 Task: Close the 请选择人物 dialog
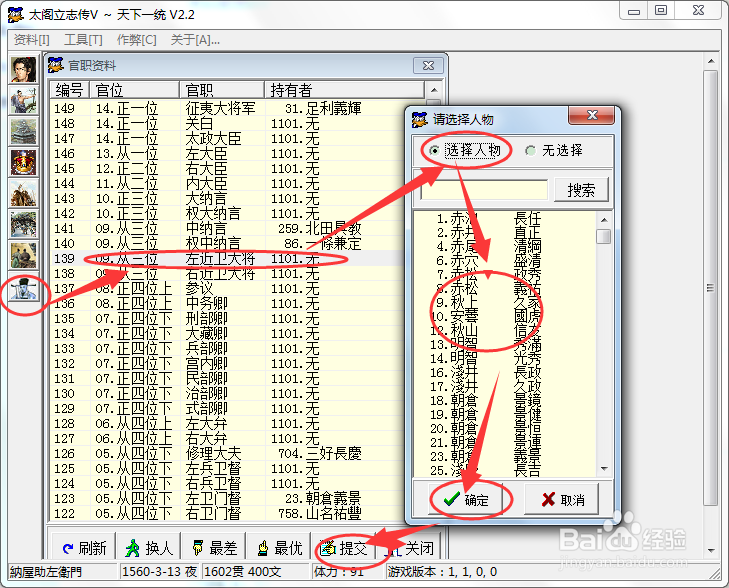(592, 115)
